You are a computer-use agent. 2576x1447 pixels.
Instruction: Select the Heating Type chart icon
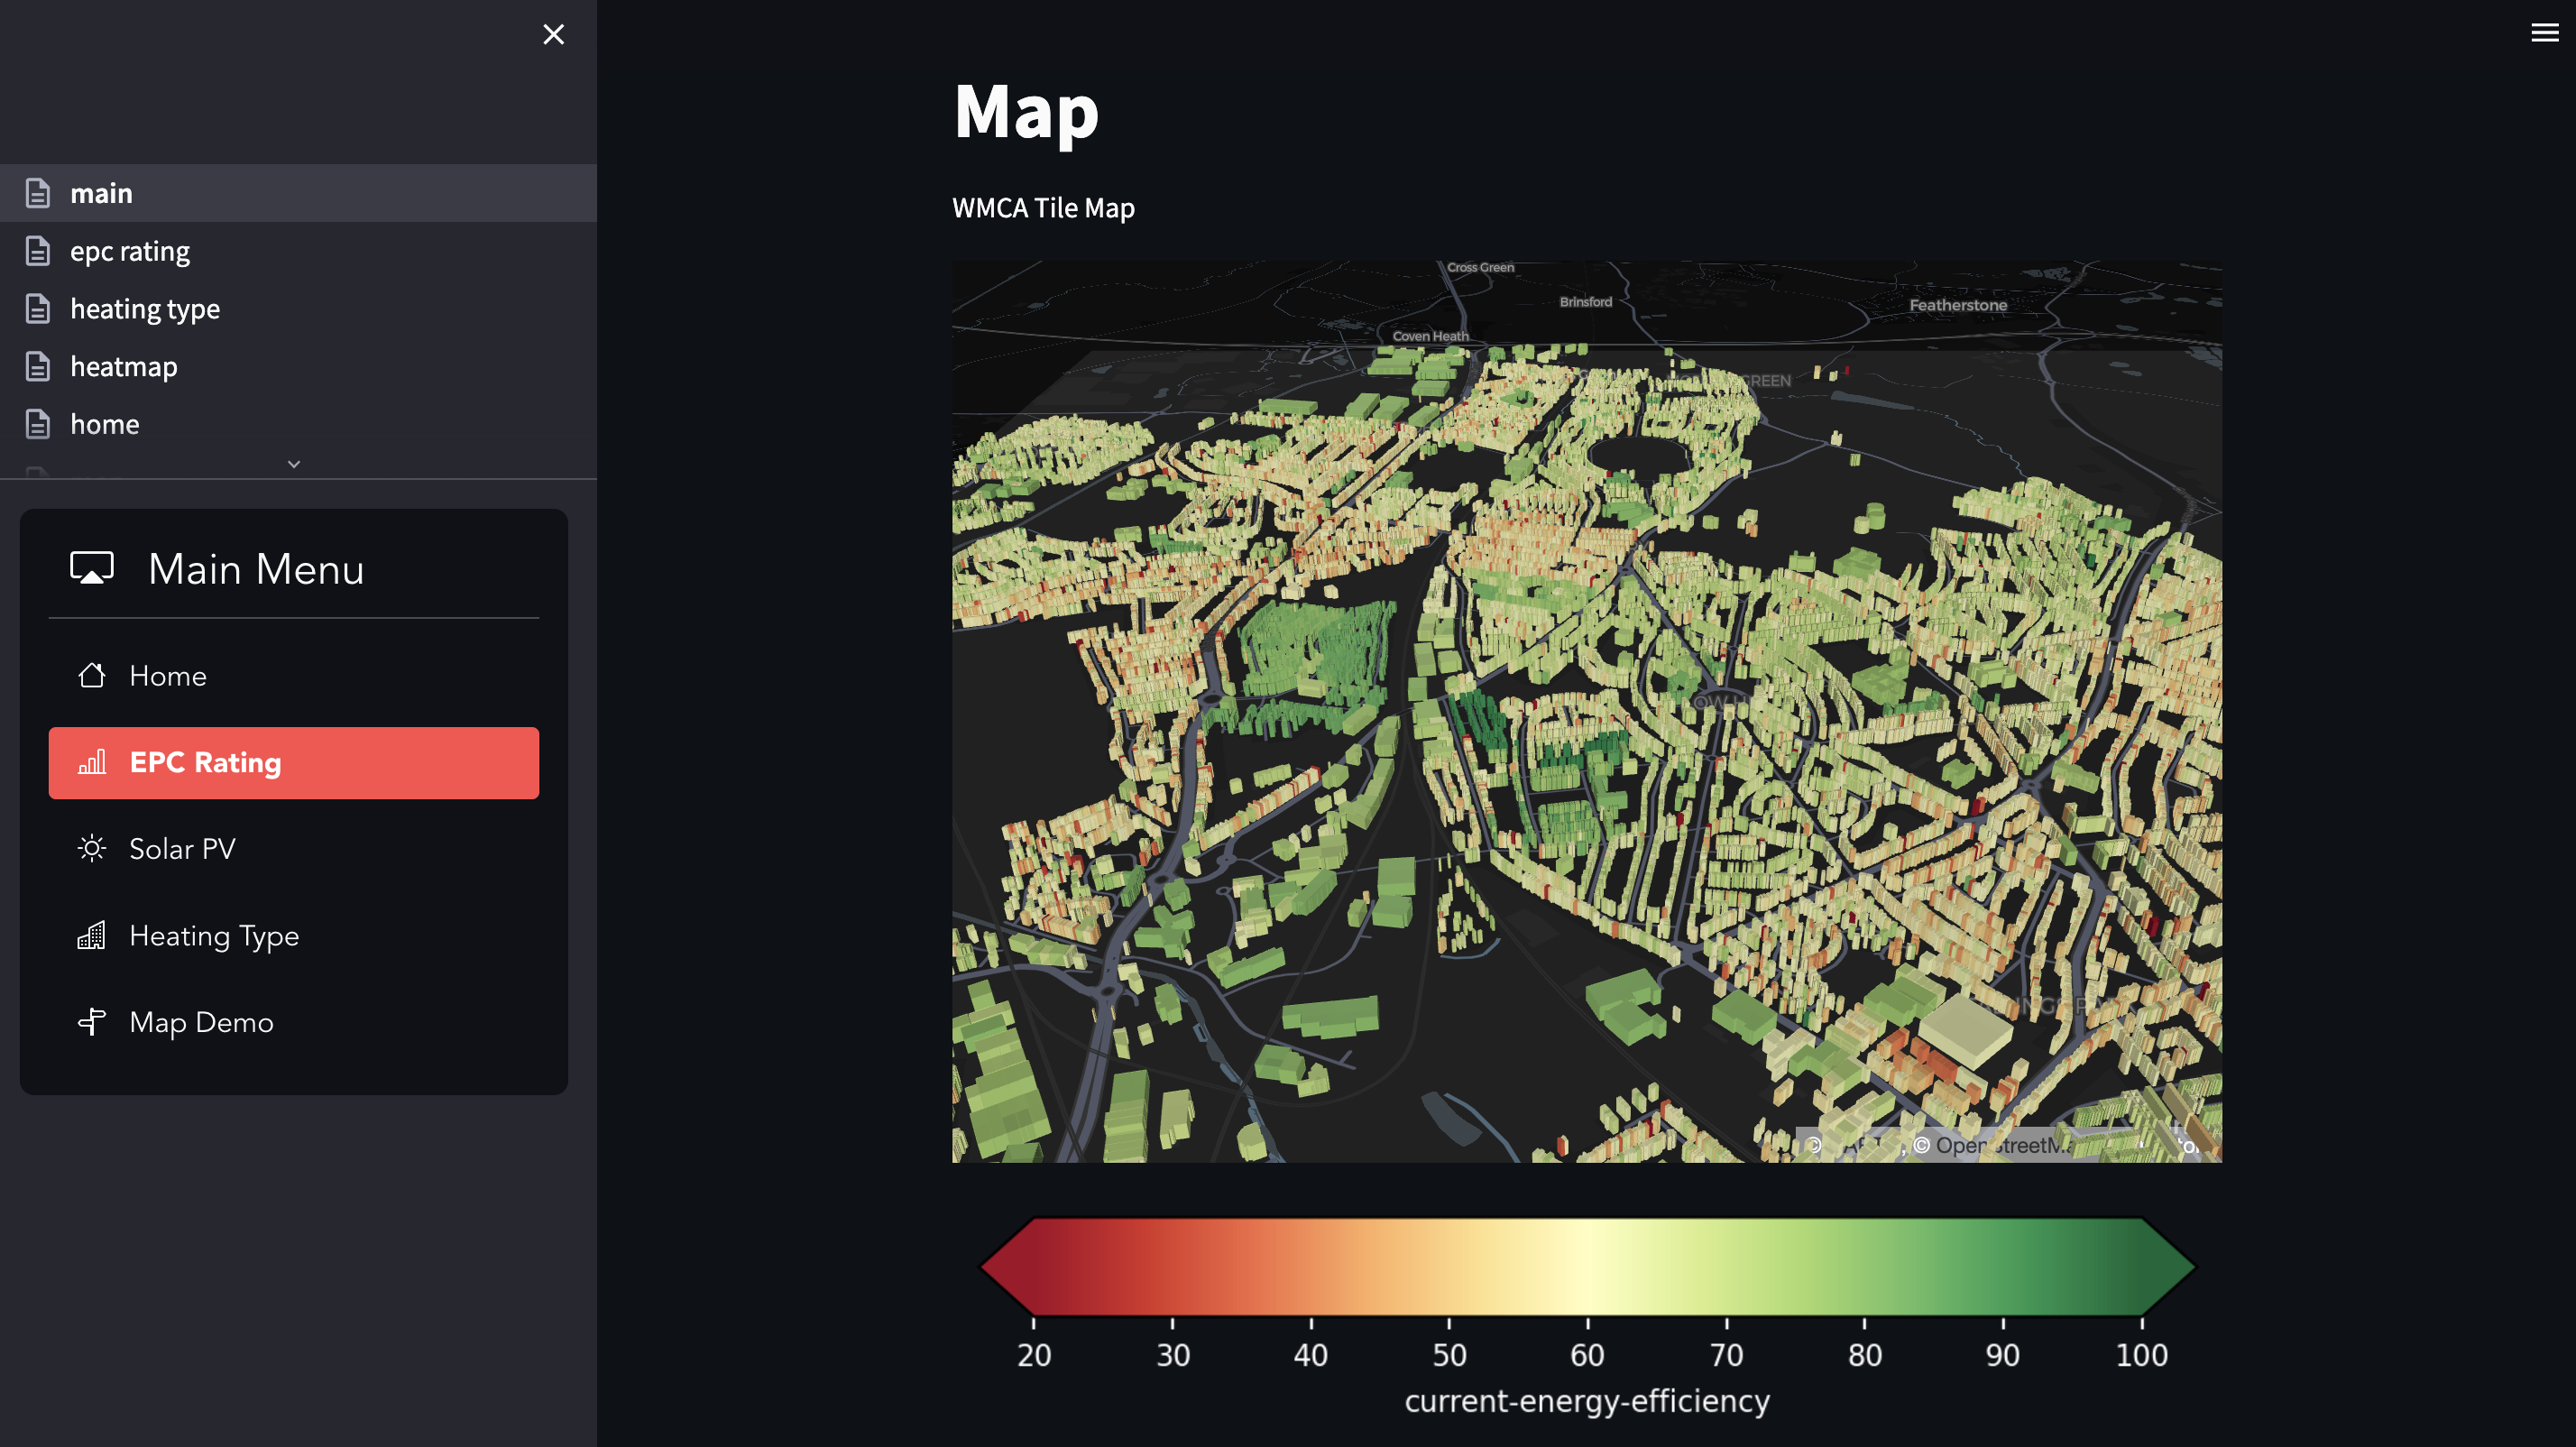pos(92,934)
